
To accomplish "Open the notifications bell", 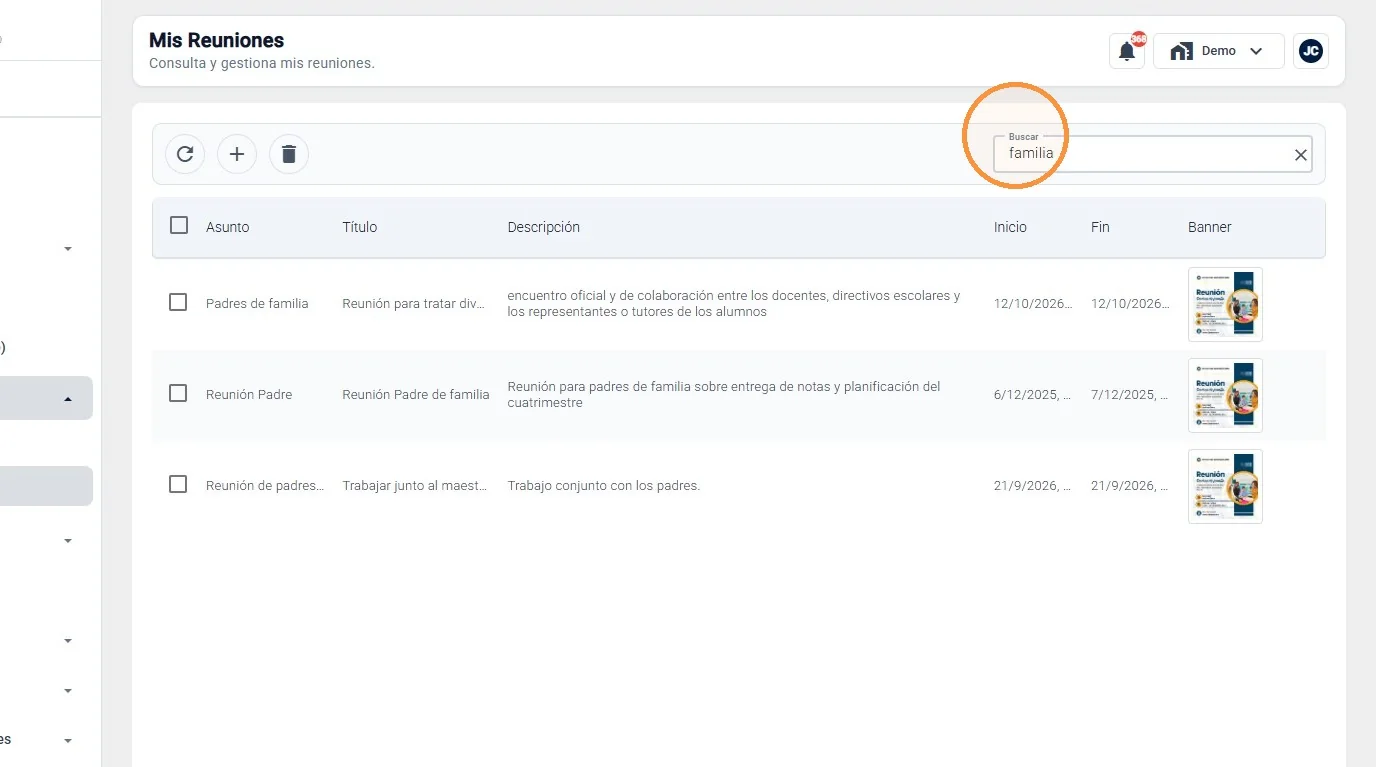I will [x=1127, y=51].
